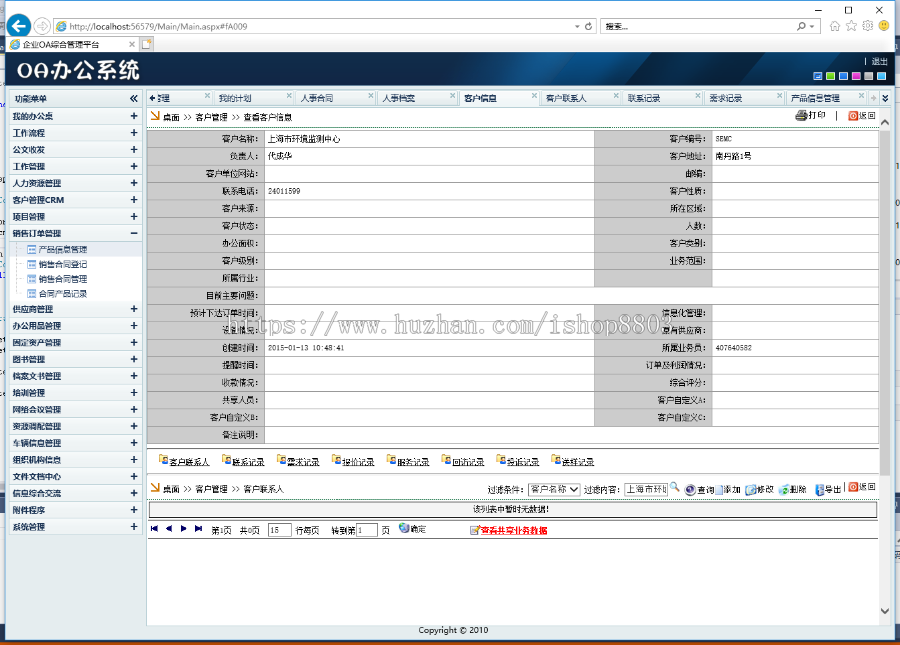Screen dimensions: 900x645
Task: Click the 打印 print icon above the form
Action: (802, 115)
